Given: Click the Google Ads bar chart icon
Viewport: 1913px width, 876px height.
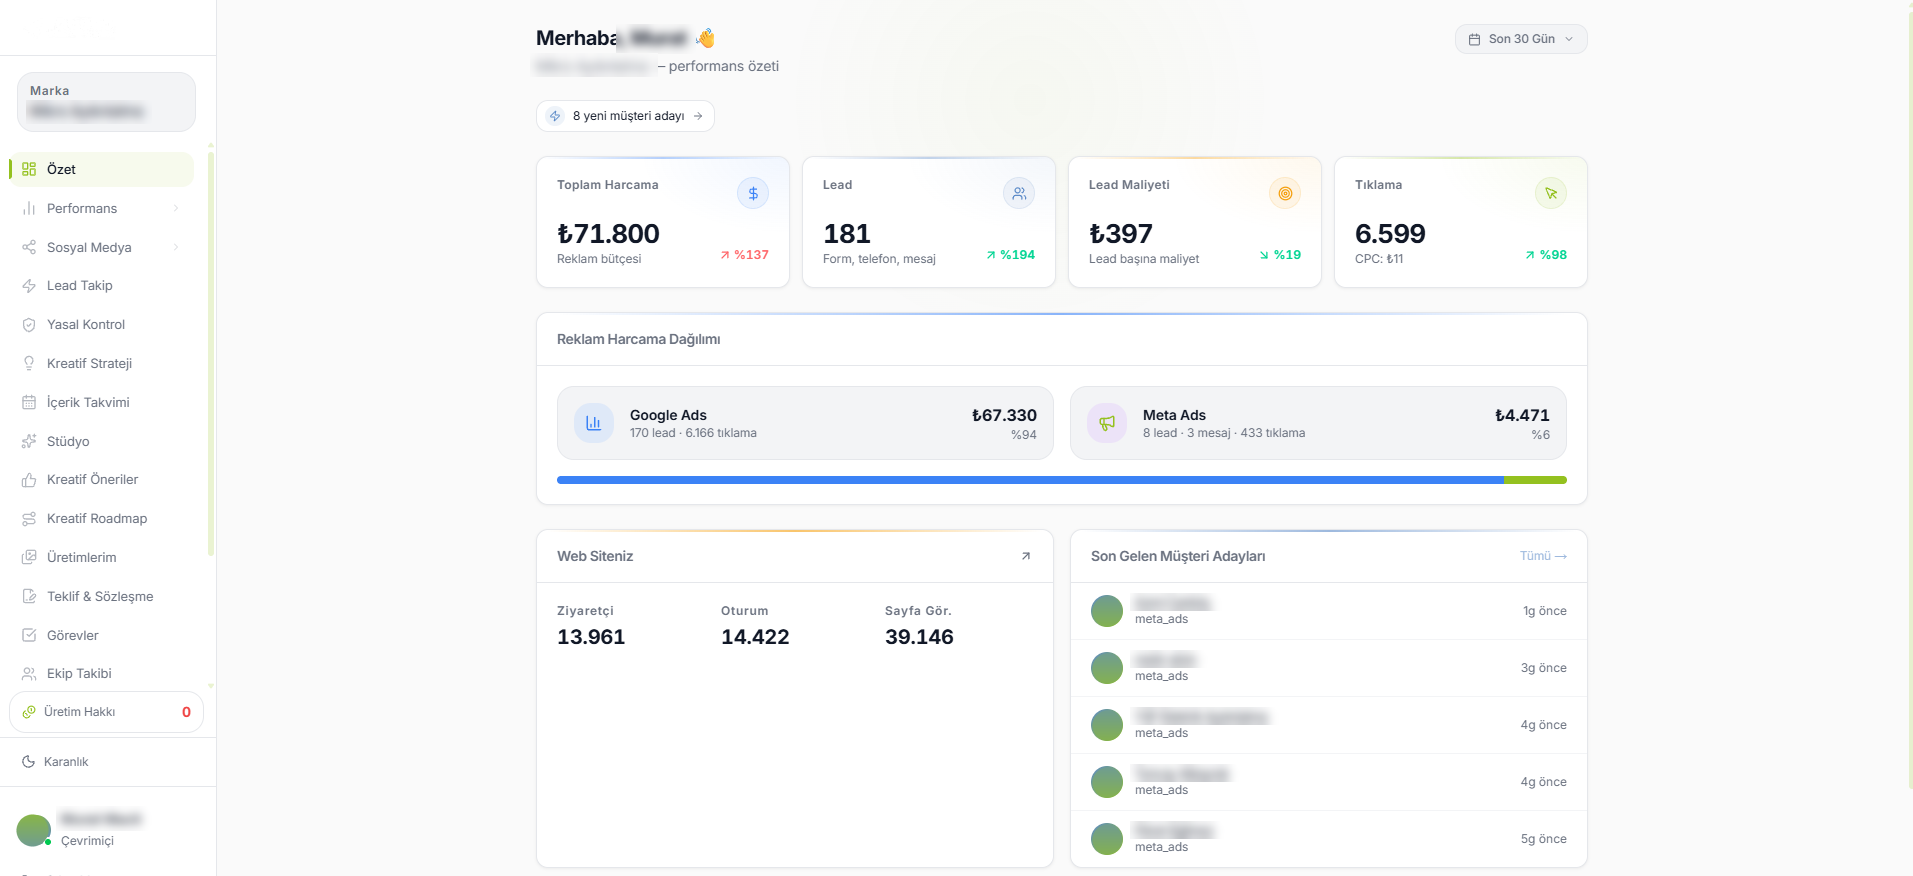Looking at the screenshot, I should (x=594, y=423).
